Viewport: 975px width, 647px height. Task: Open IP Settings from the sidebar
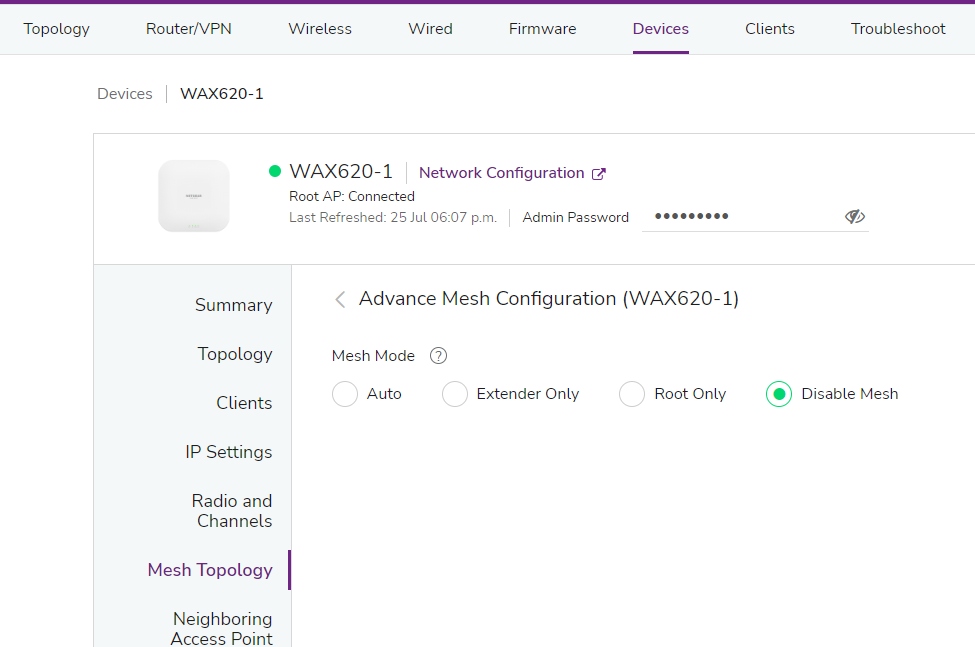(228, 452)
